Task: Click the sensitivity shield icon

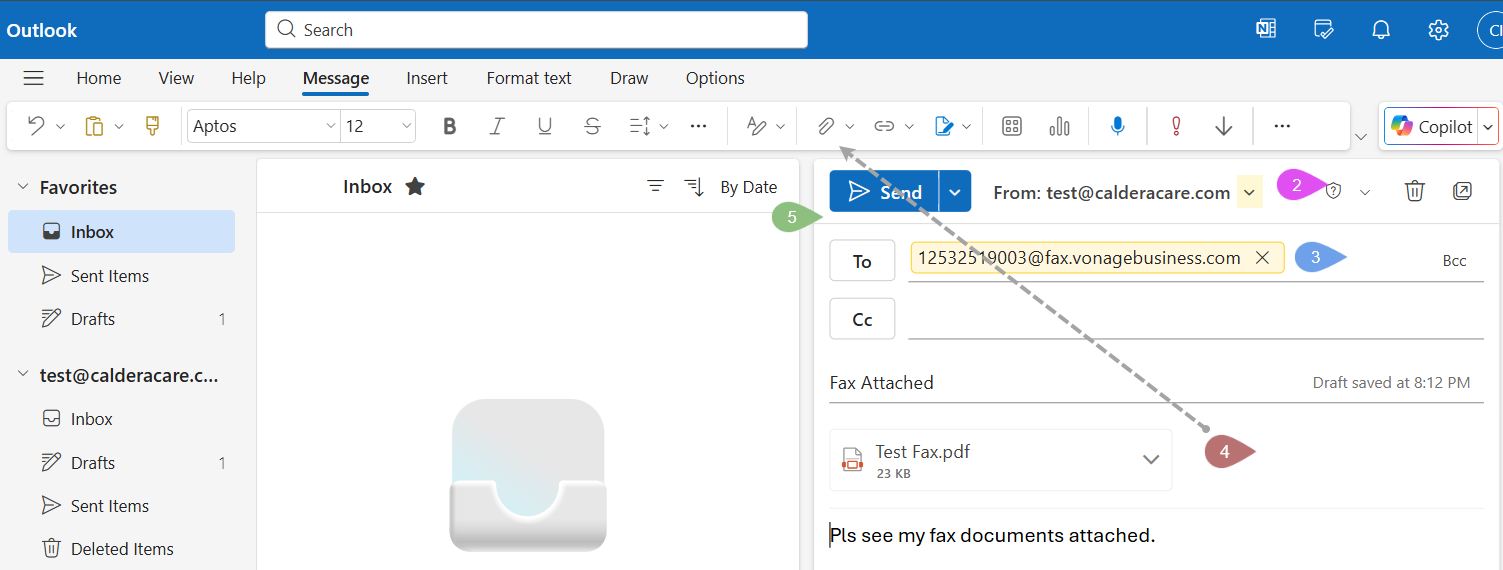Action: pos(1333,191)
